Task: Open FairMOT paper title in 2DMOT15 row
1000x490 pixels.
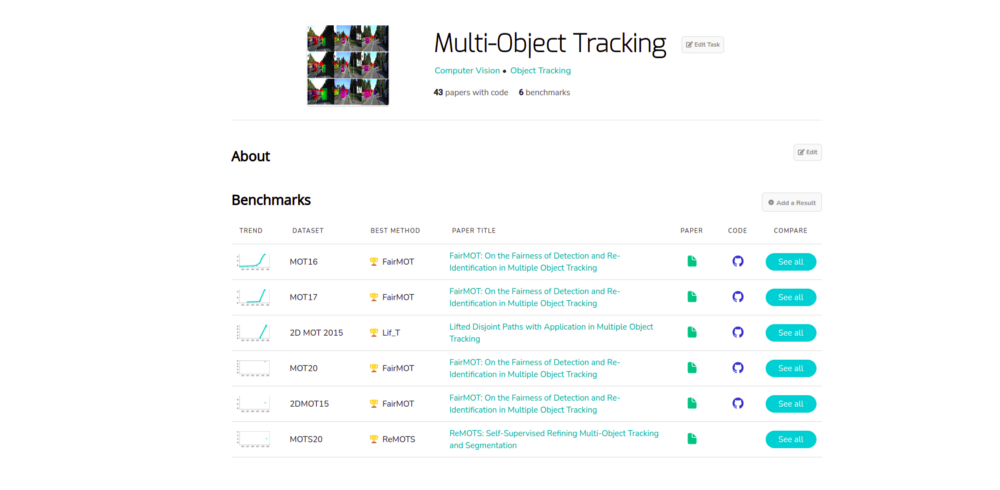Action: 534,404
